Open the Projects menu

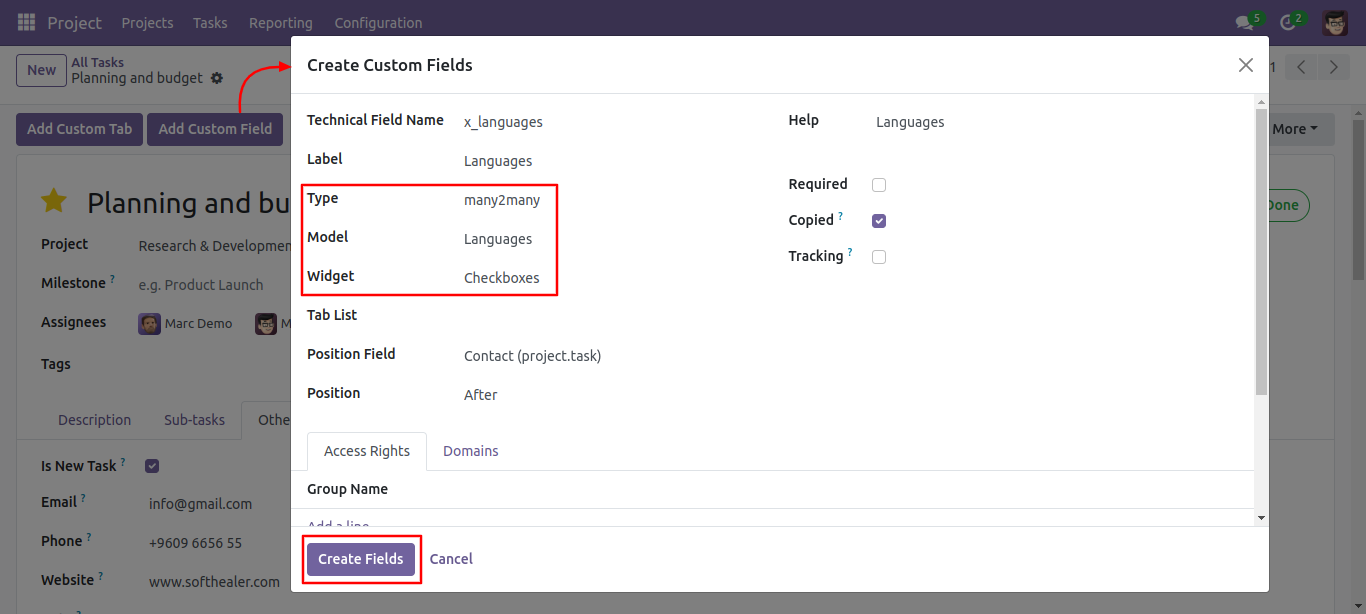pos(147,22)
